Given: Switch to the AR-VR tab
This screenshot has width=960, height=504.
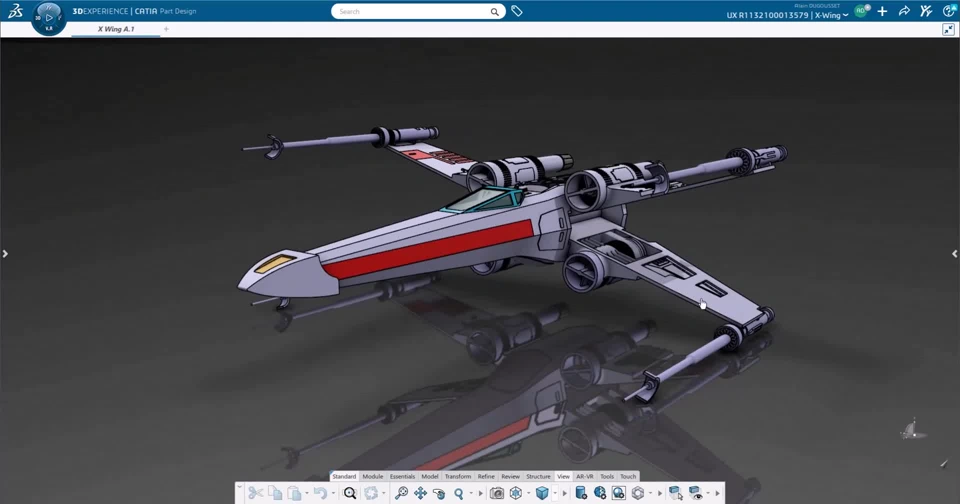Looking at the screenshot, I should [585, 476].
